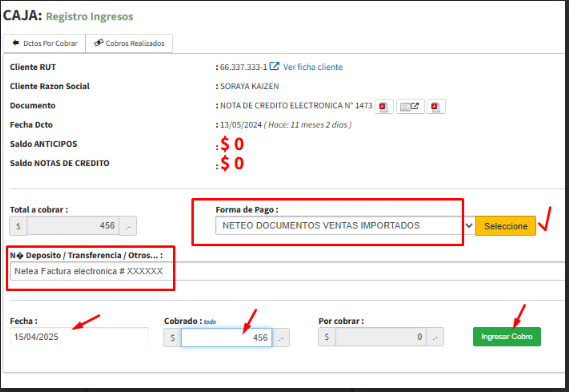Click the Saldo NOTAS DE CREDITO label
This screenshot has height=392, width=569.
pos(60,163)
